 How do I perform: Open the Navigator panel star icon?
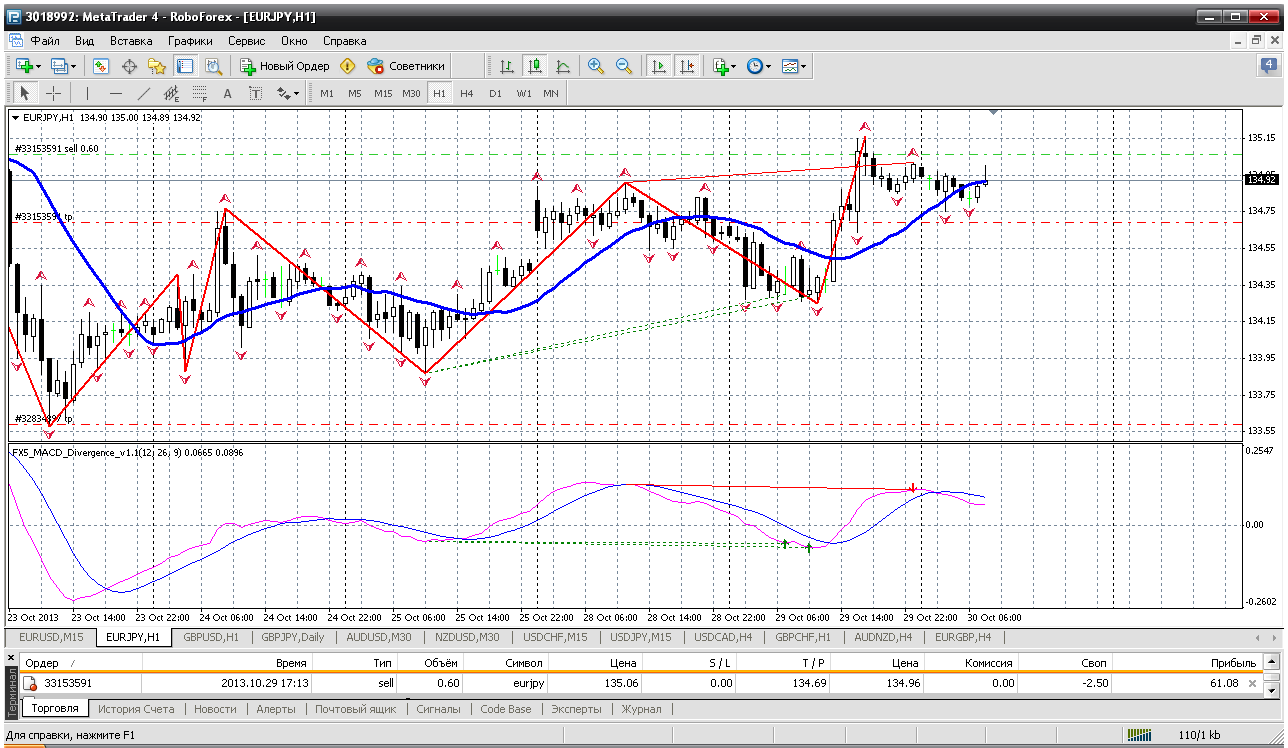157,66
